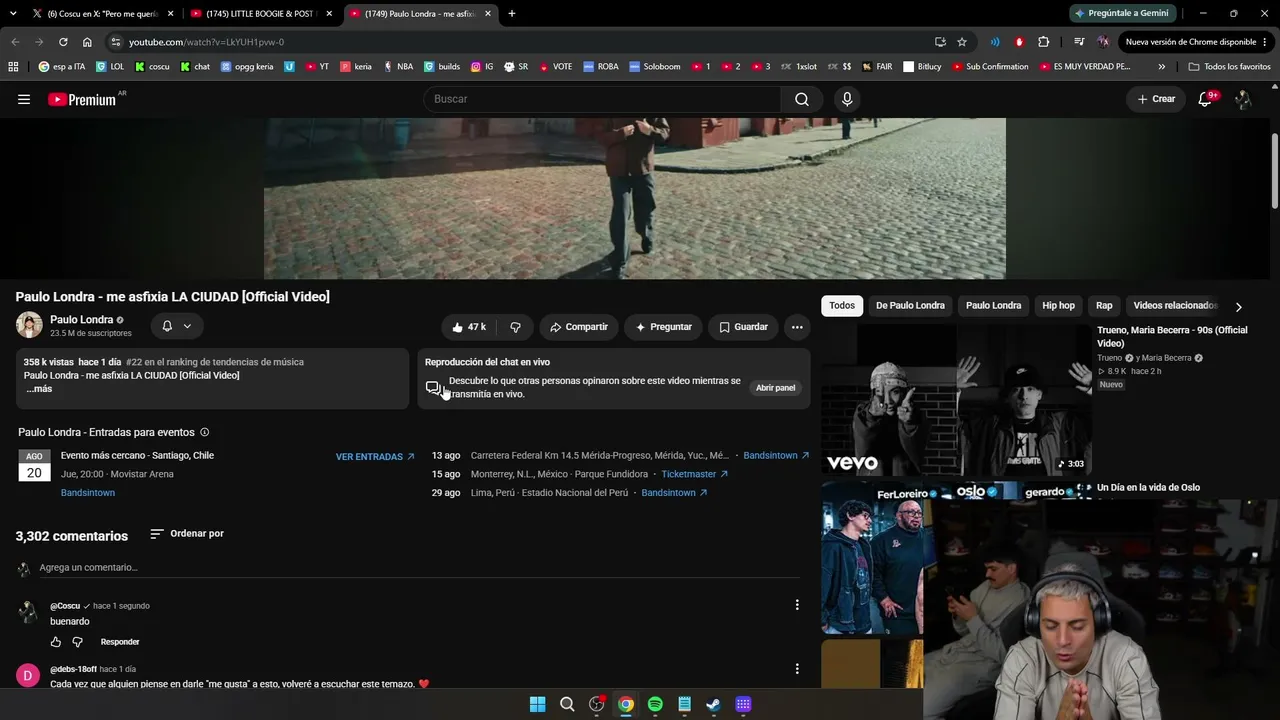The width and height of the screenshot is (1280, 720).
Task: Open options menu for @Coscu's comment
Action: tap(797, 605)
